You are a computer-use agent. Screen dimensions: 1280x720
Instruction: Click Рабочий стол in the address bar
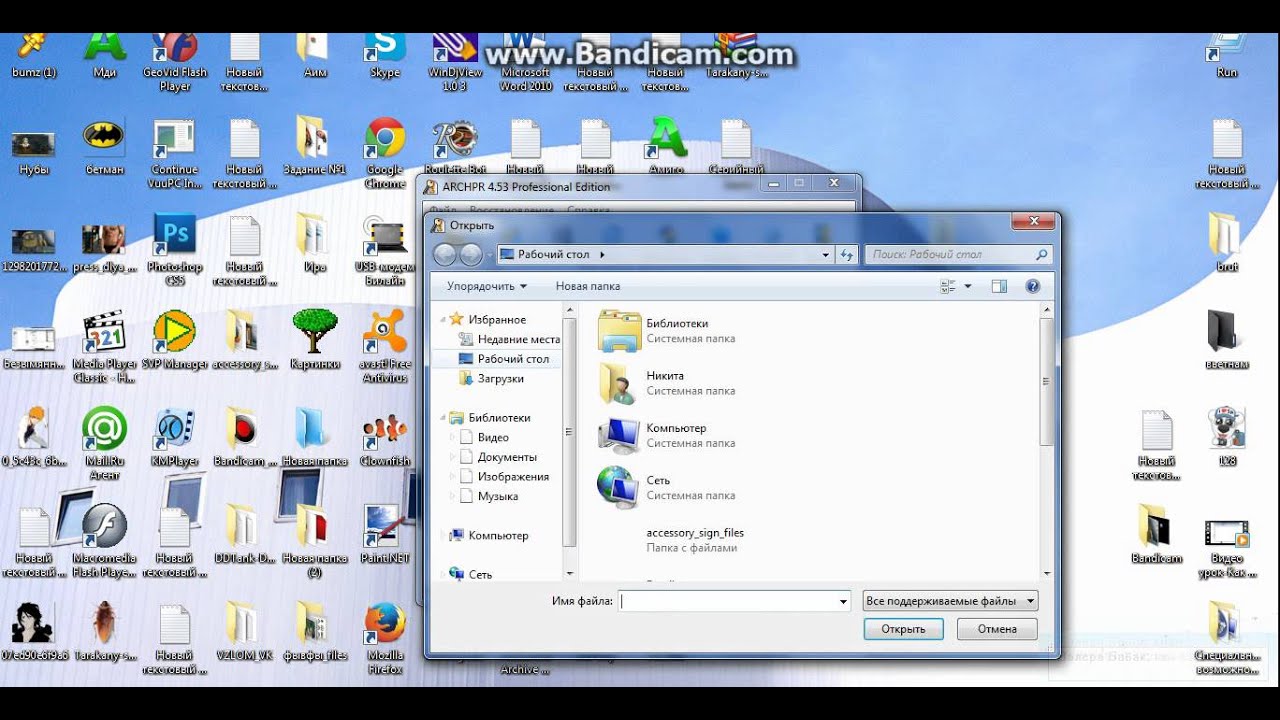(553, 255)
